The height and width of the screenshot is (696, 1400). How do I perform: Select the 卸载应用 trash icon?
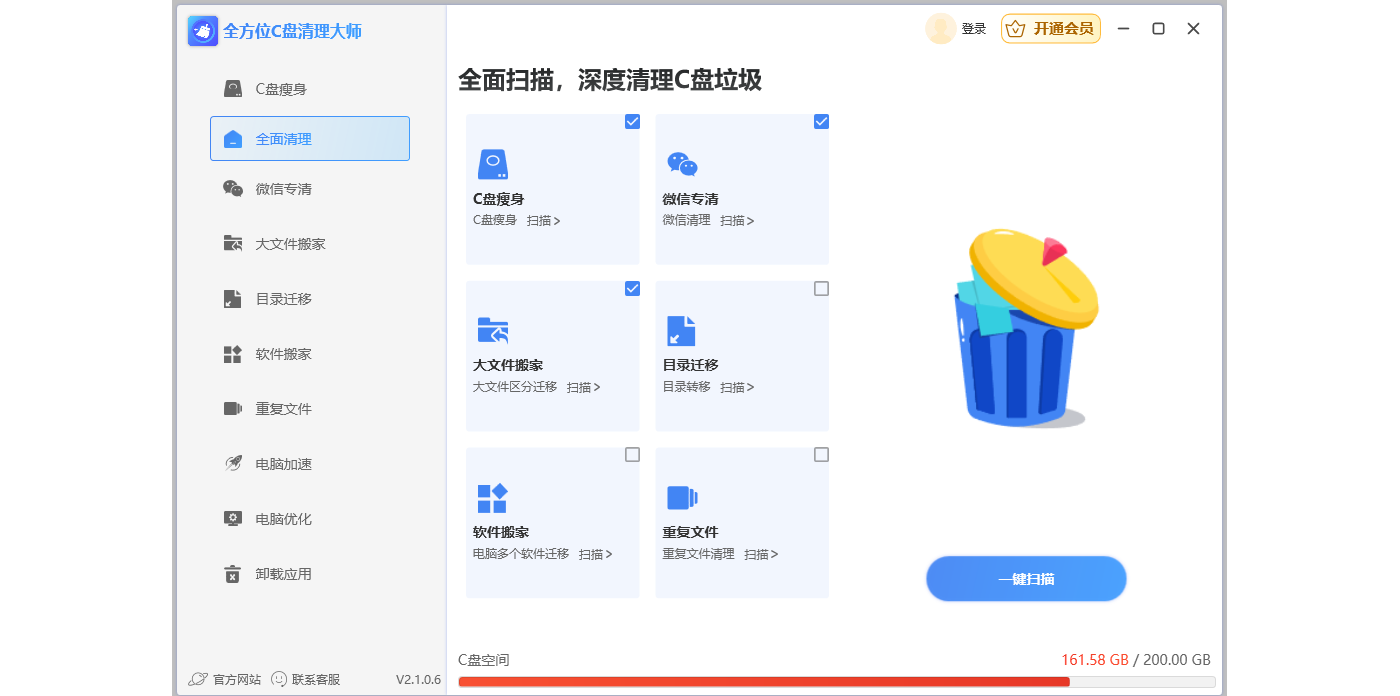coord(233,574)
